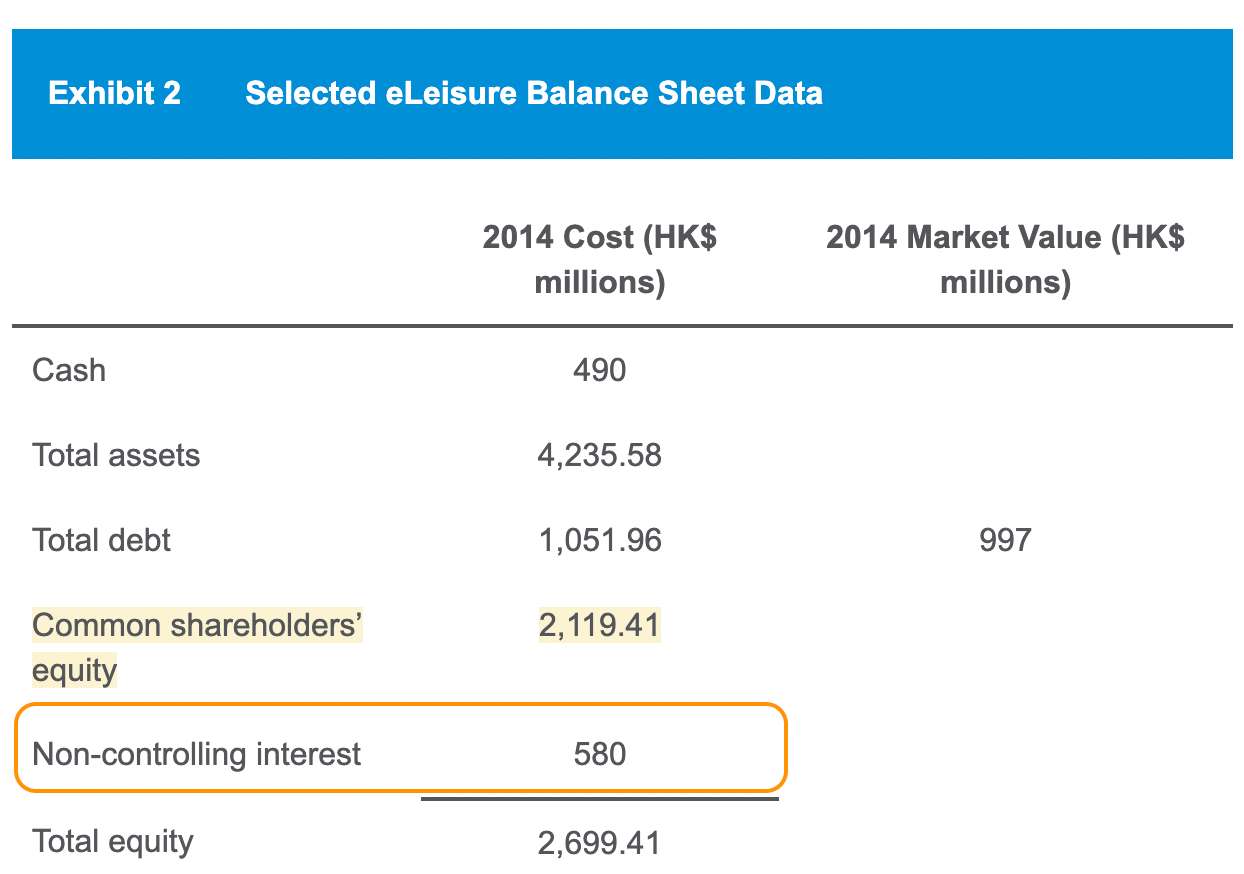The height and width of the screenshot is (874, 1244).
Task: Click the orange outline around Non-controlling interest row
Action: pyautogui.click(x=786, y=748)
